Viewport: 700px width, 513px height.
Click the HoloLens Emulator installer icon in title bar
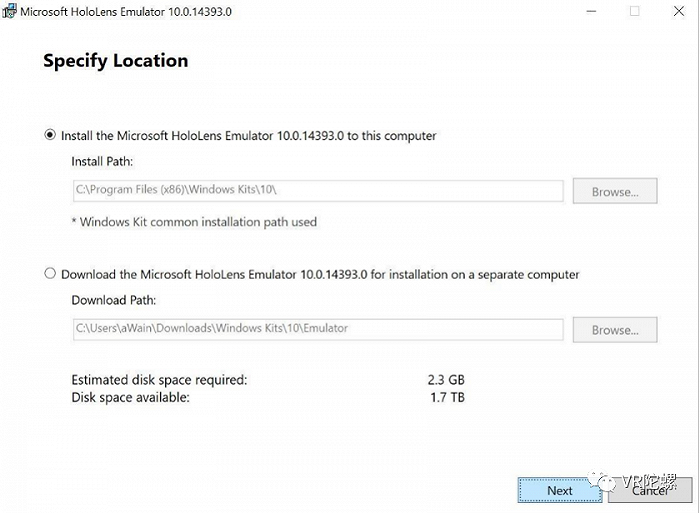[x=9, y=11]
